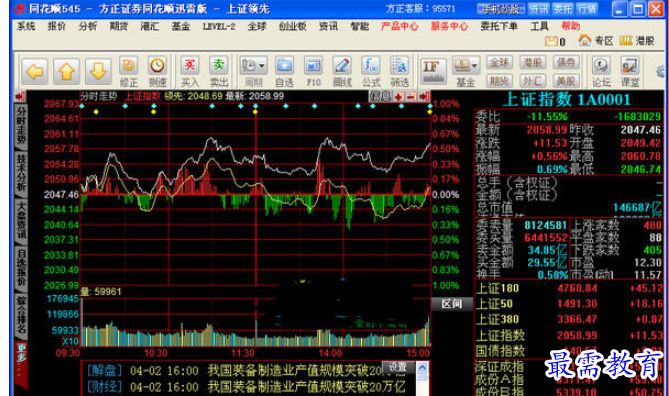Viewport: 669px width, 396px height.
Task: Click the 测速 clock icon
Action: coord(157,71)
